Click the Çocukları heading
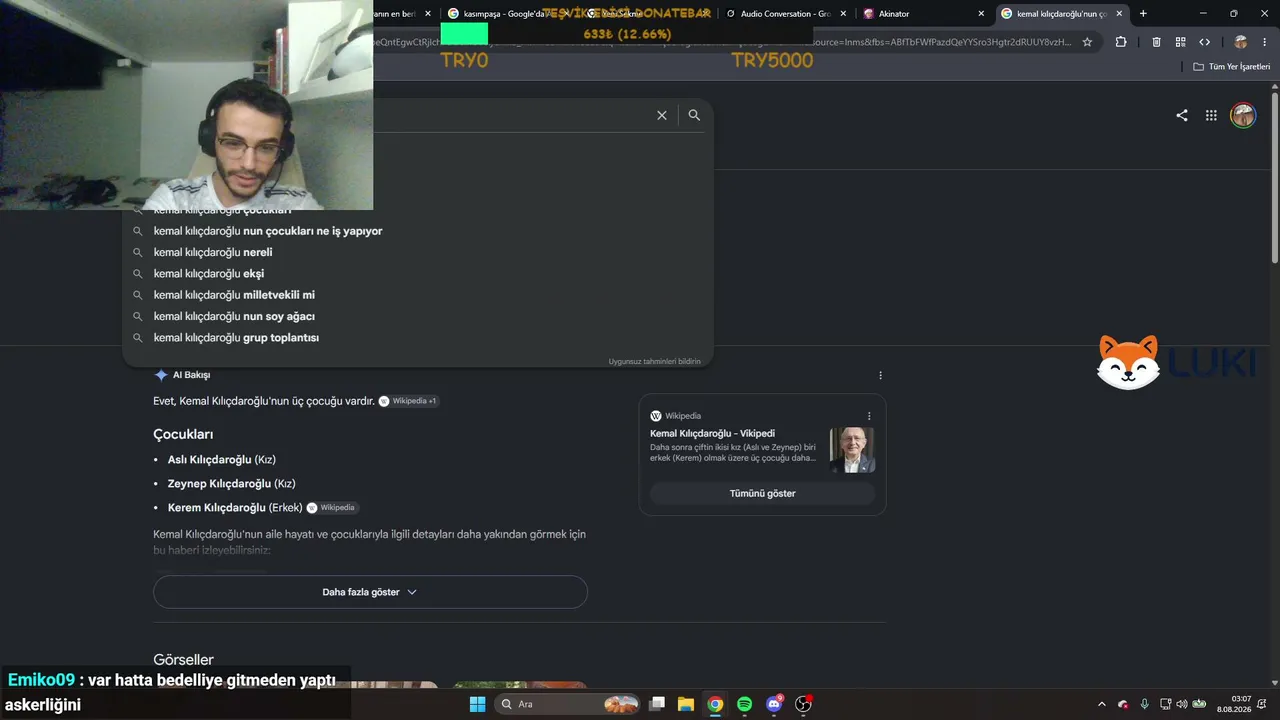Image resolution: width=1280 pixels, height=720 pixels. (183, 434)
